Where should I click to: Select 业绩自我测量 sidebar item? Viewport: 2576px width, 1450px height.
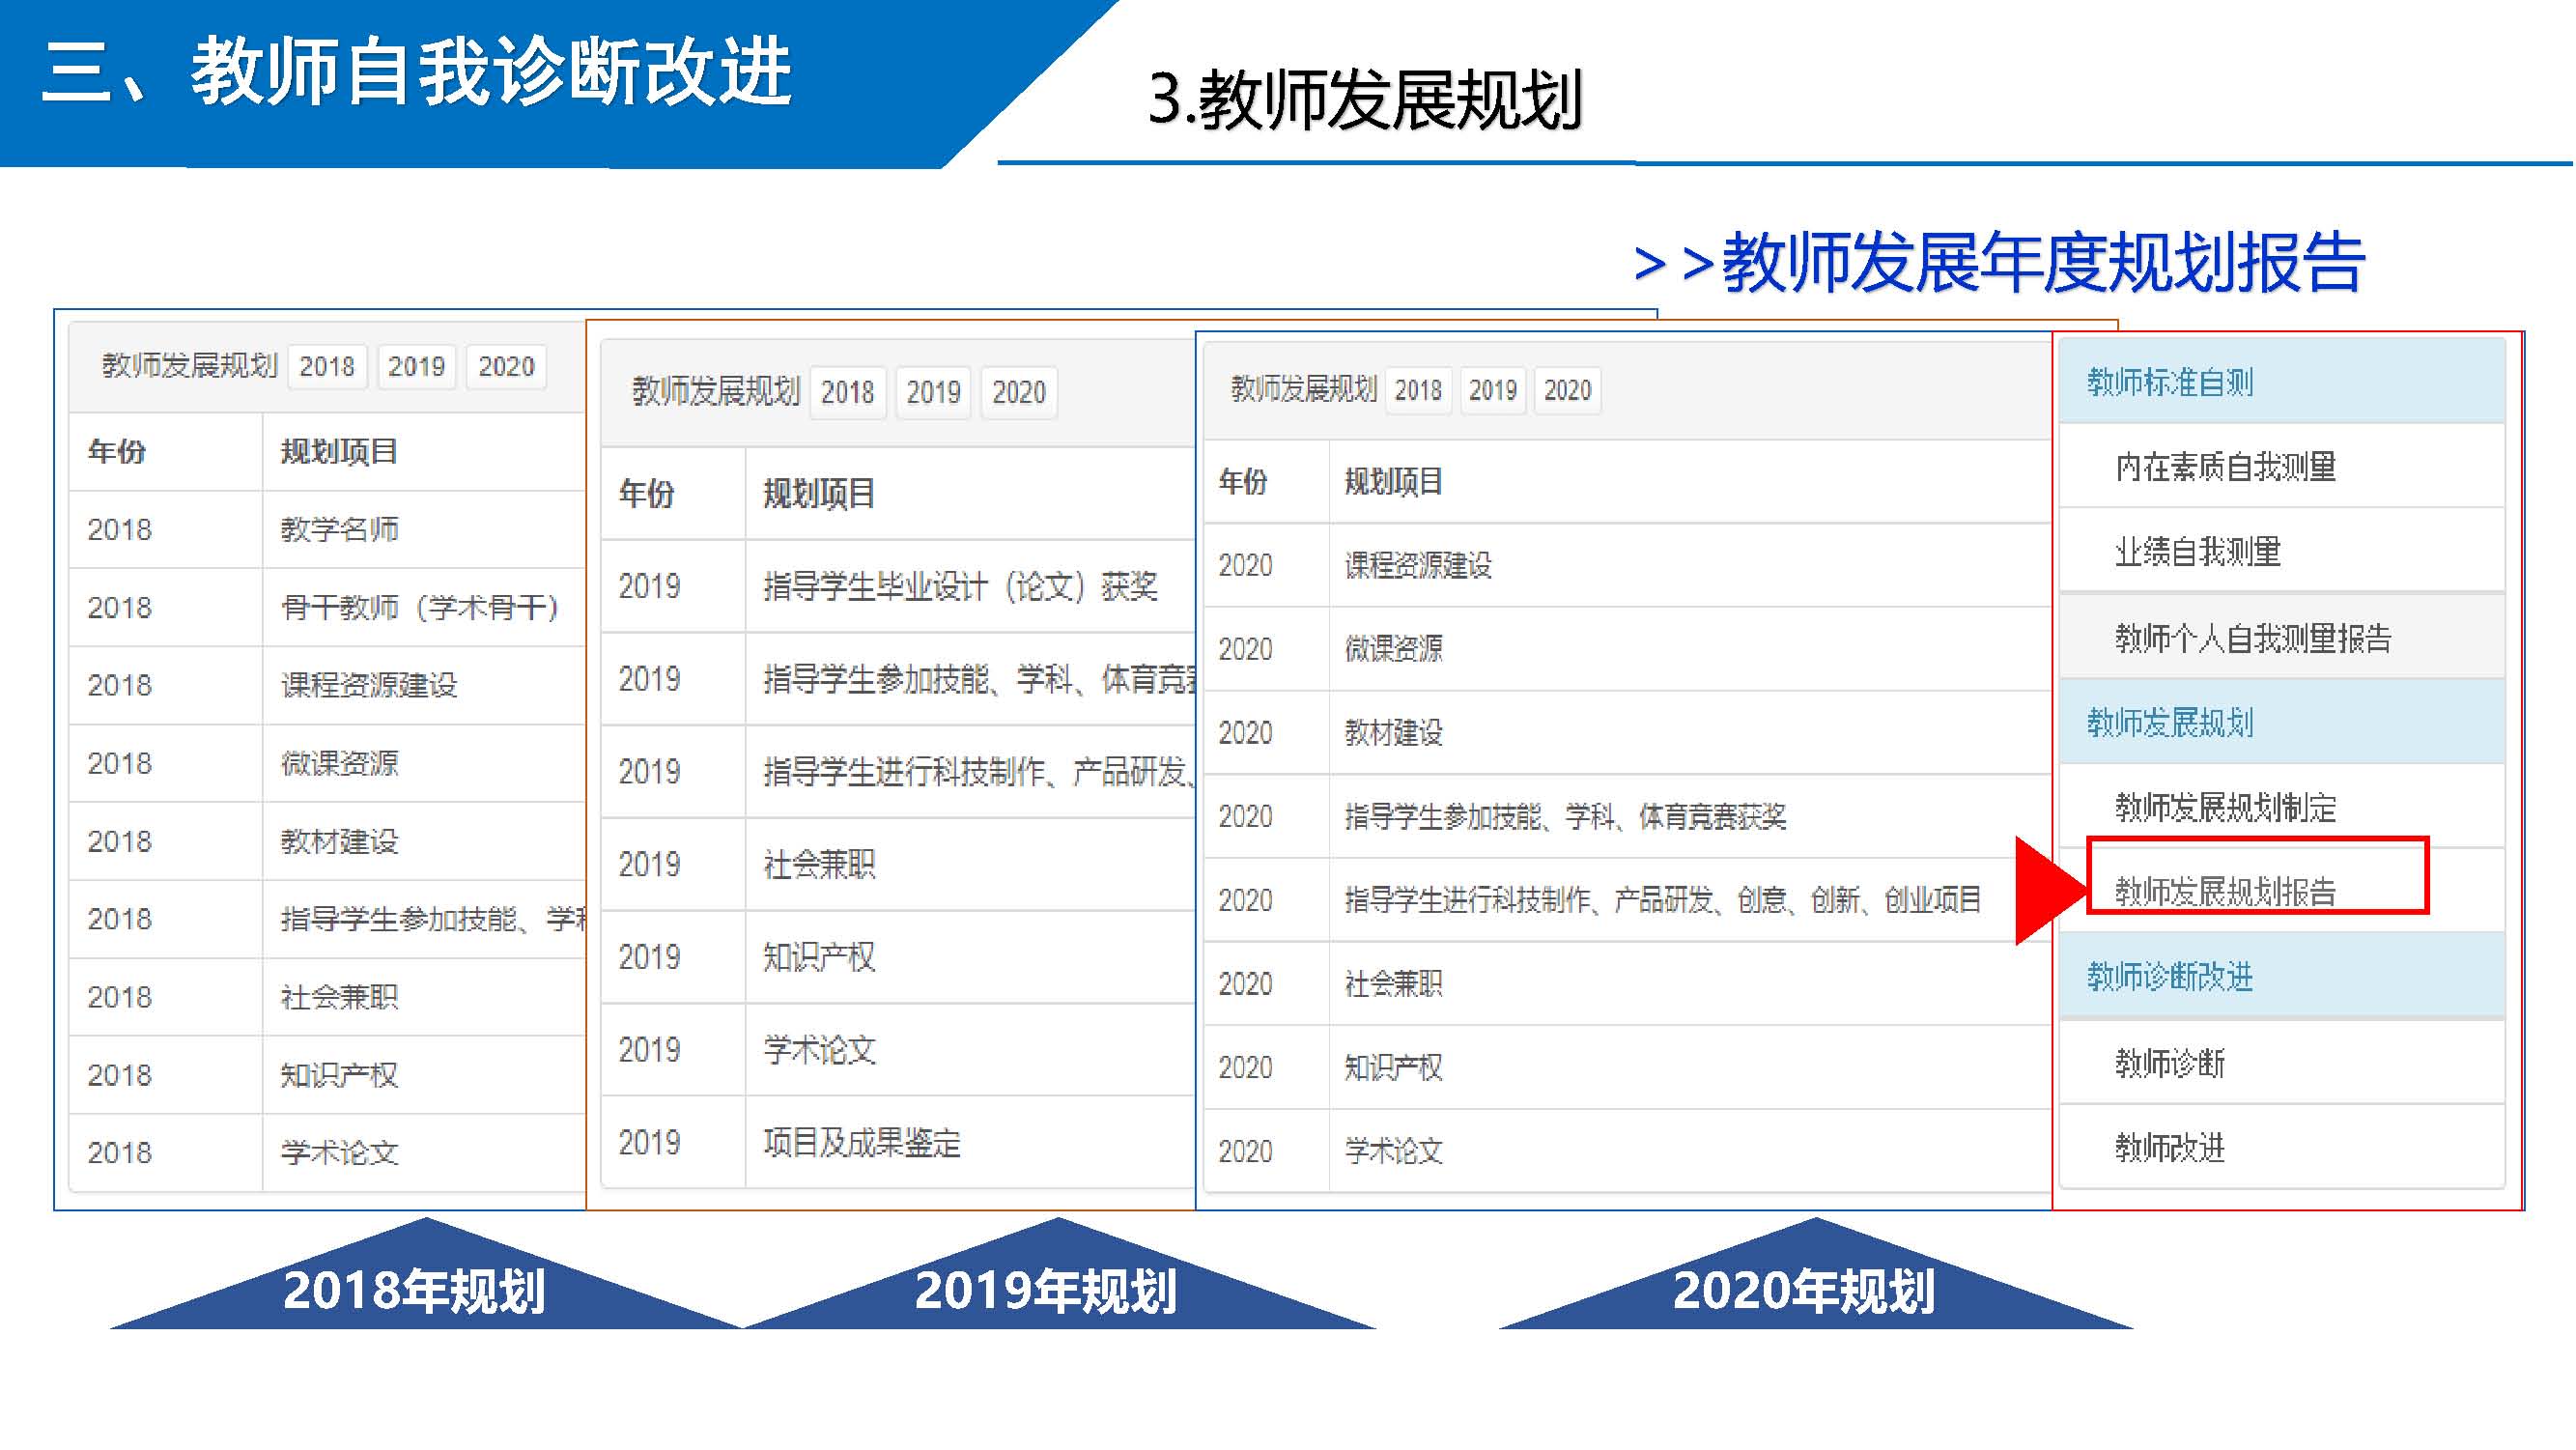point(2197,551)
